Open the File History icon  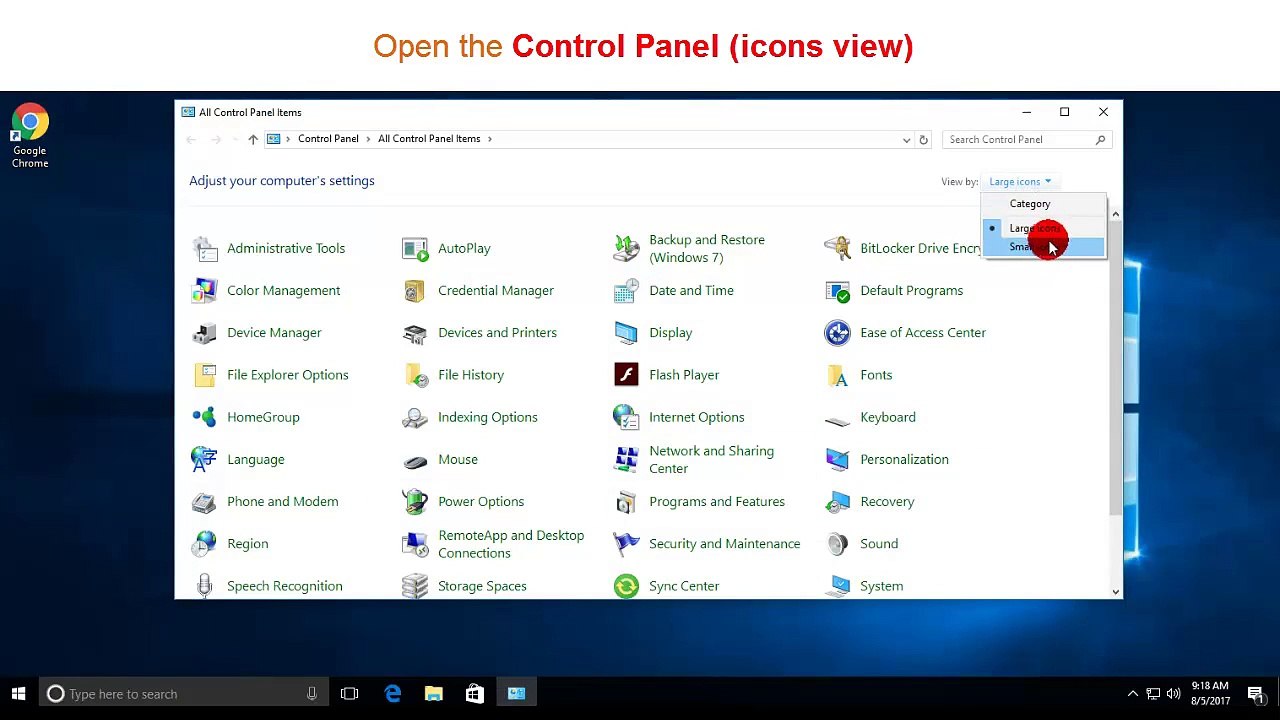pyautogui.click(x=415, y=375)
